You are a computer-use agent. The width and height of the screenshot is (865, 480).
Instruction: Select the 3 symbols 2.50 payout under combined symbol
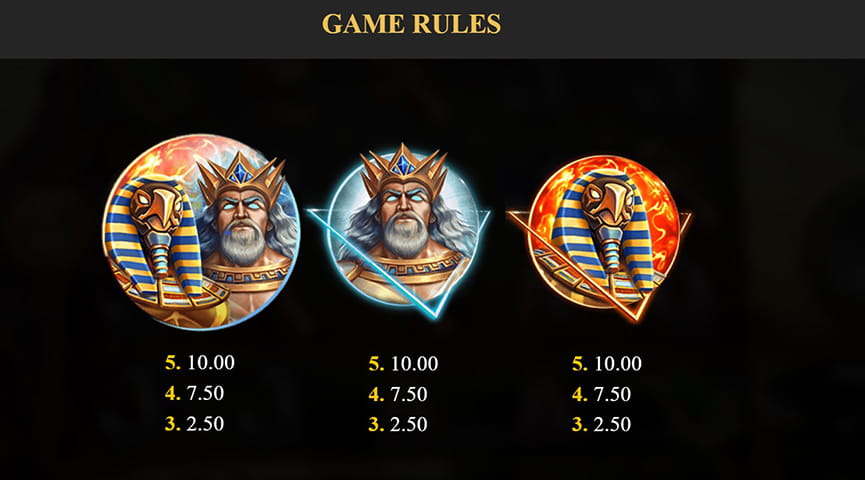[194, 423]
